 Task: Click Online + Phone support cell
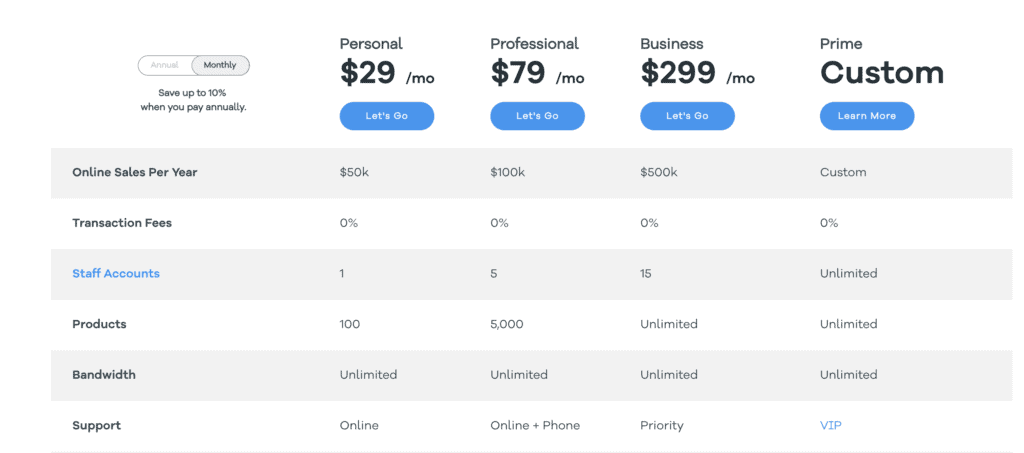pyautogui.click(x=535, y=426)
